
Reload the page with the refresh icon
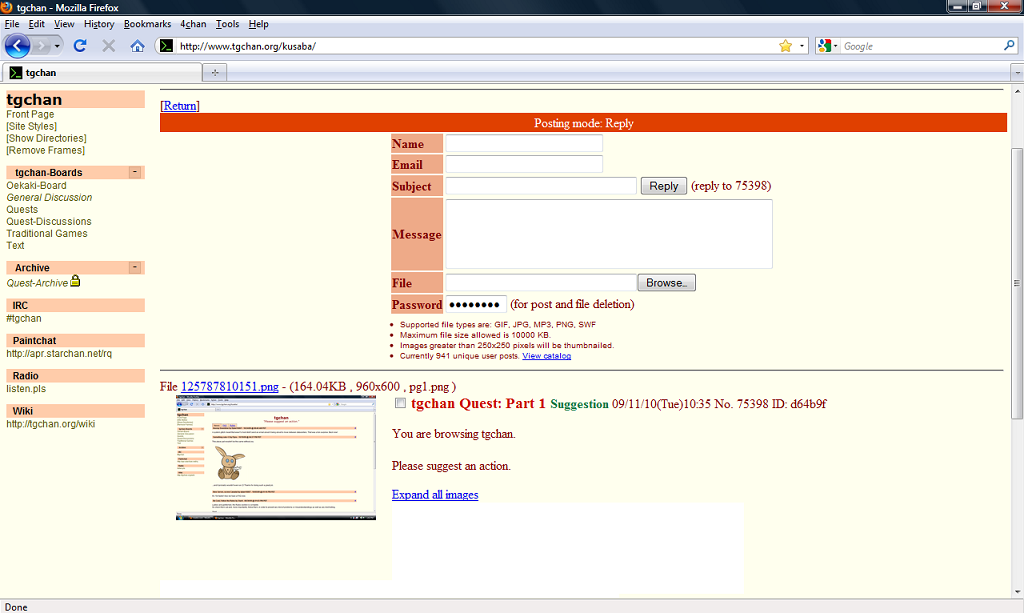tap(80, 46)
